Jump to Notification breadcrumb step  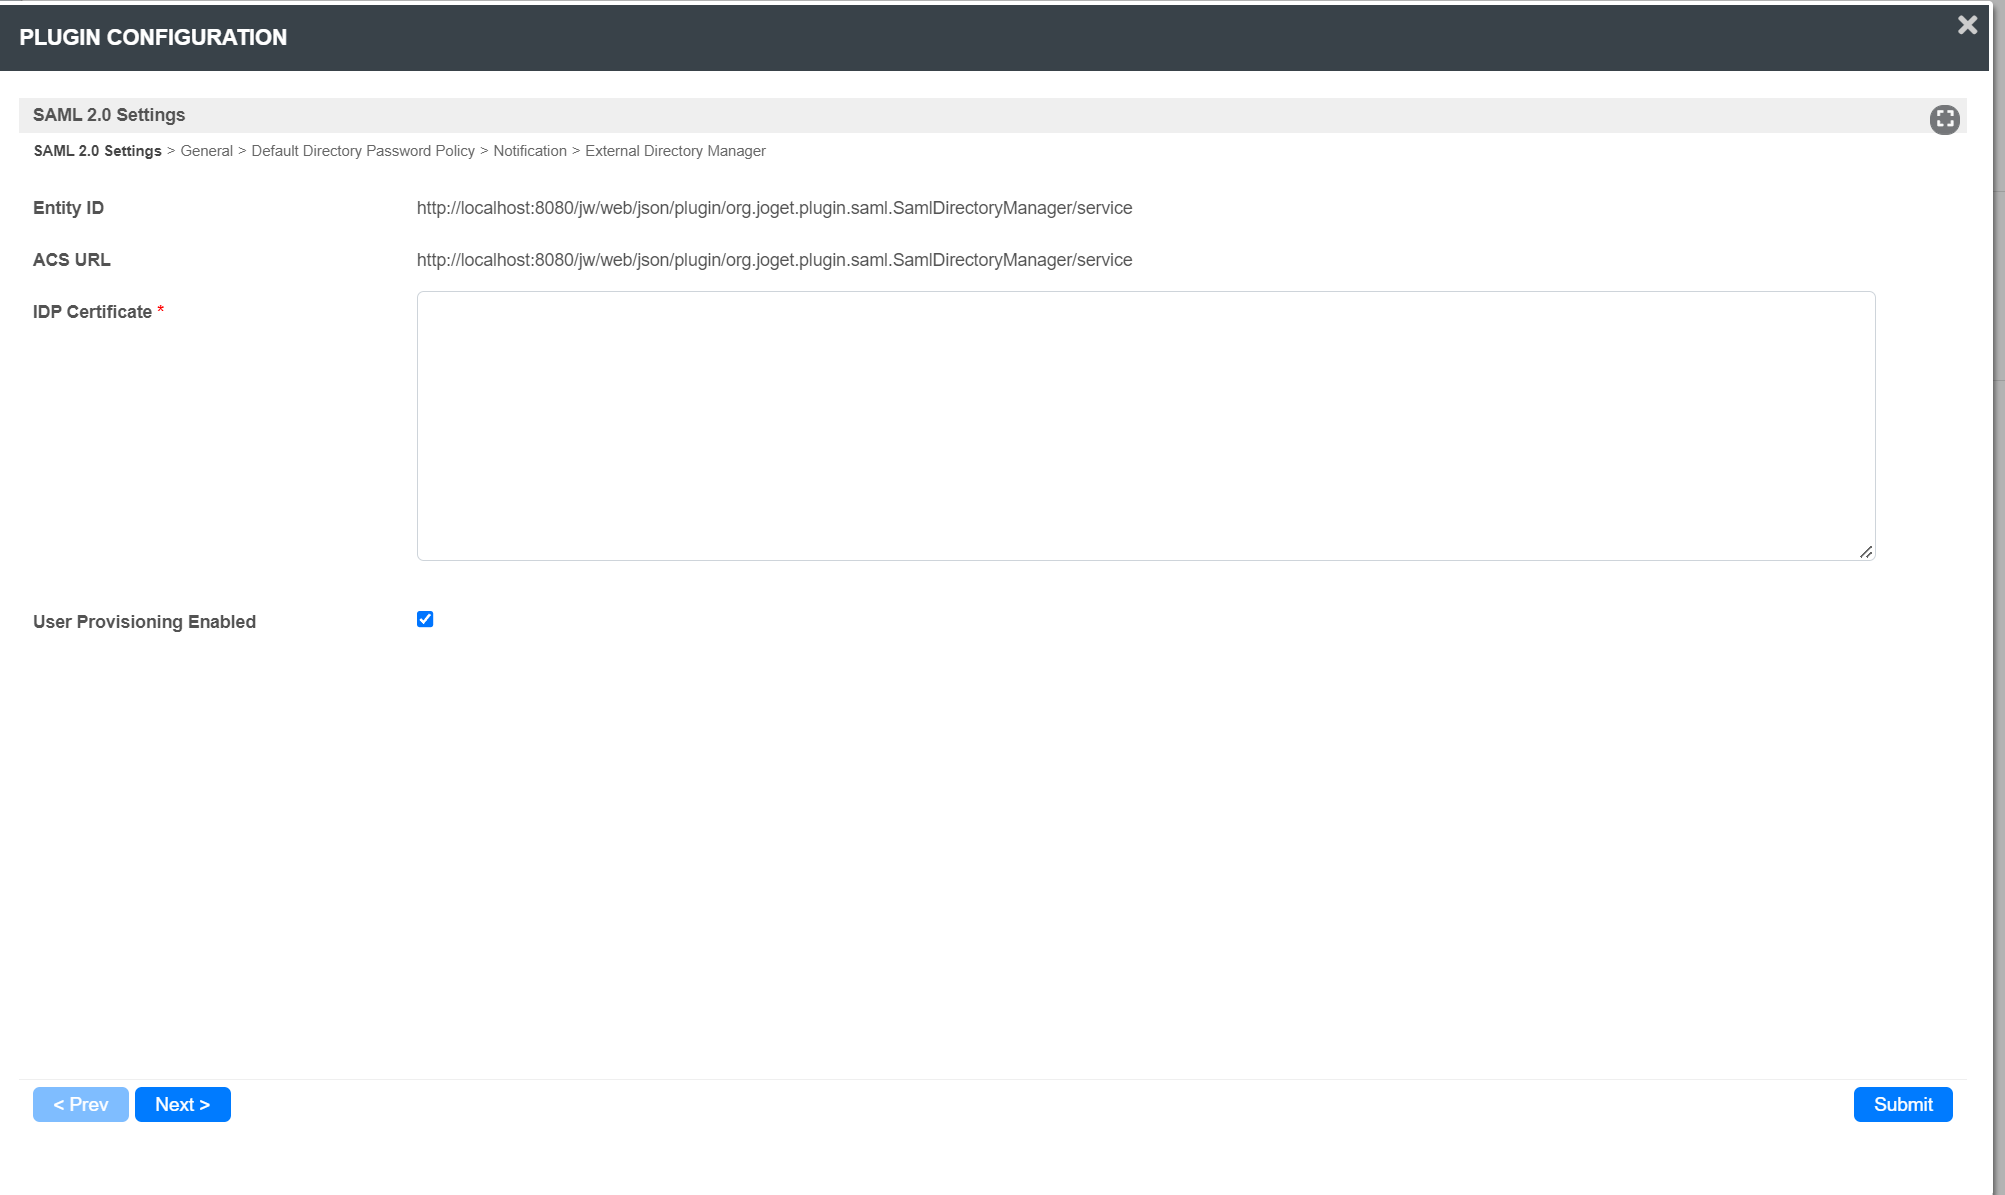pyautogui.click(x=529, y=151)
